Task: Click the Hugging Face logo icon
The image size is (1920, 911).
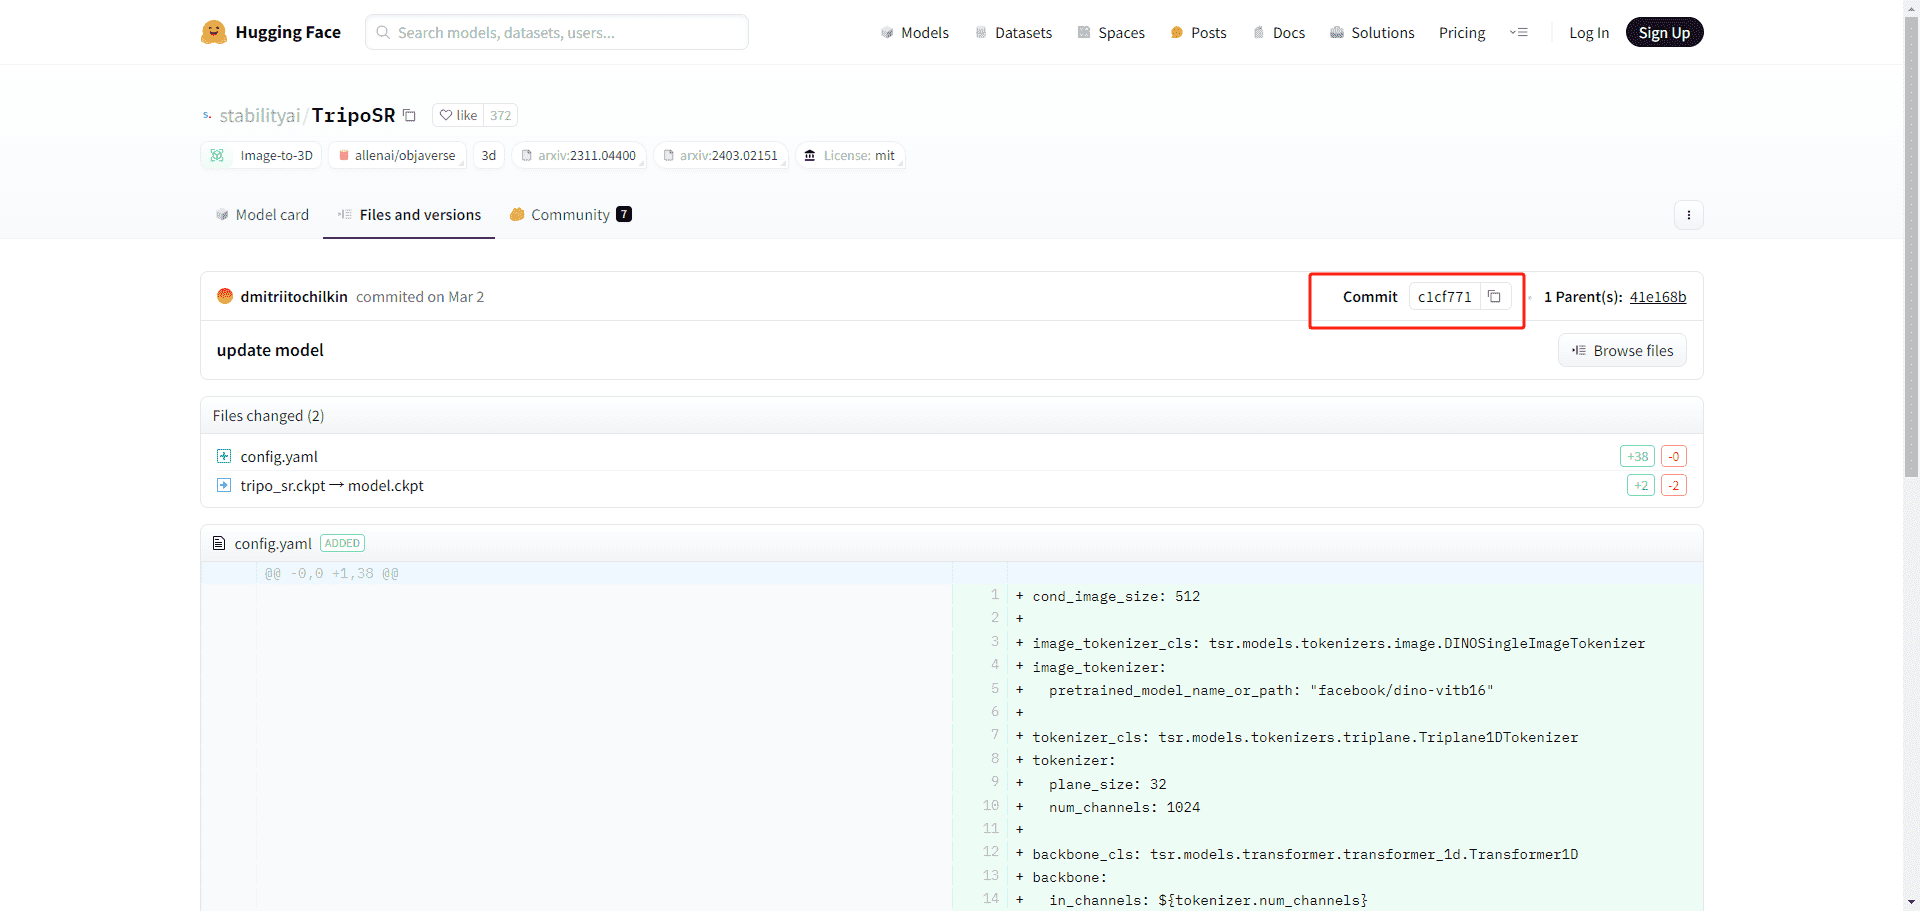Action: click(213, 32)
